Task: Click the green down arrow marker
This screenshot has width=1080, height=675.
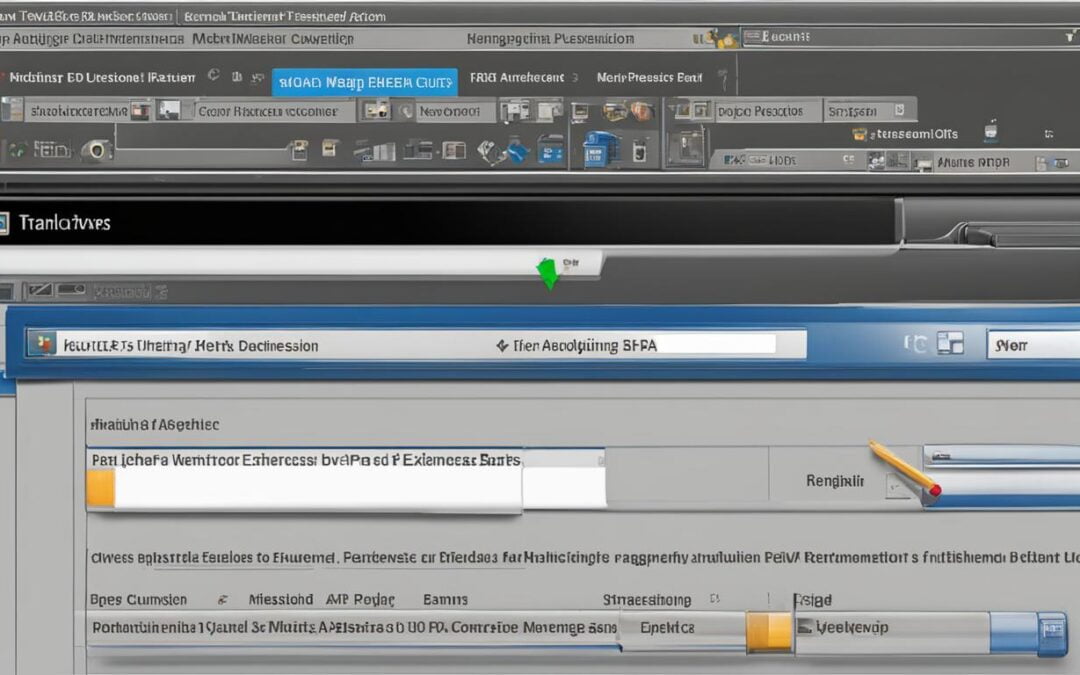Action: [548, 273]
